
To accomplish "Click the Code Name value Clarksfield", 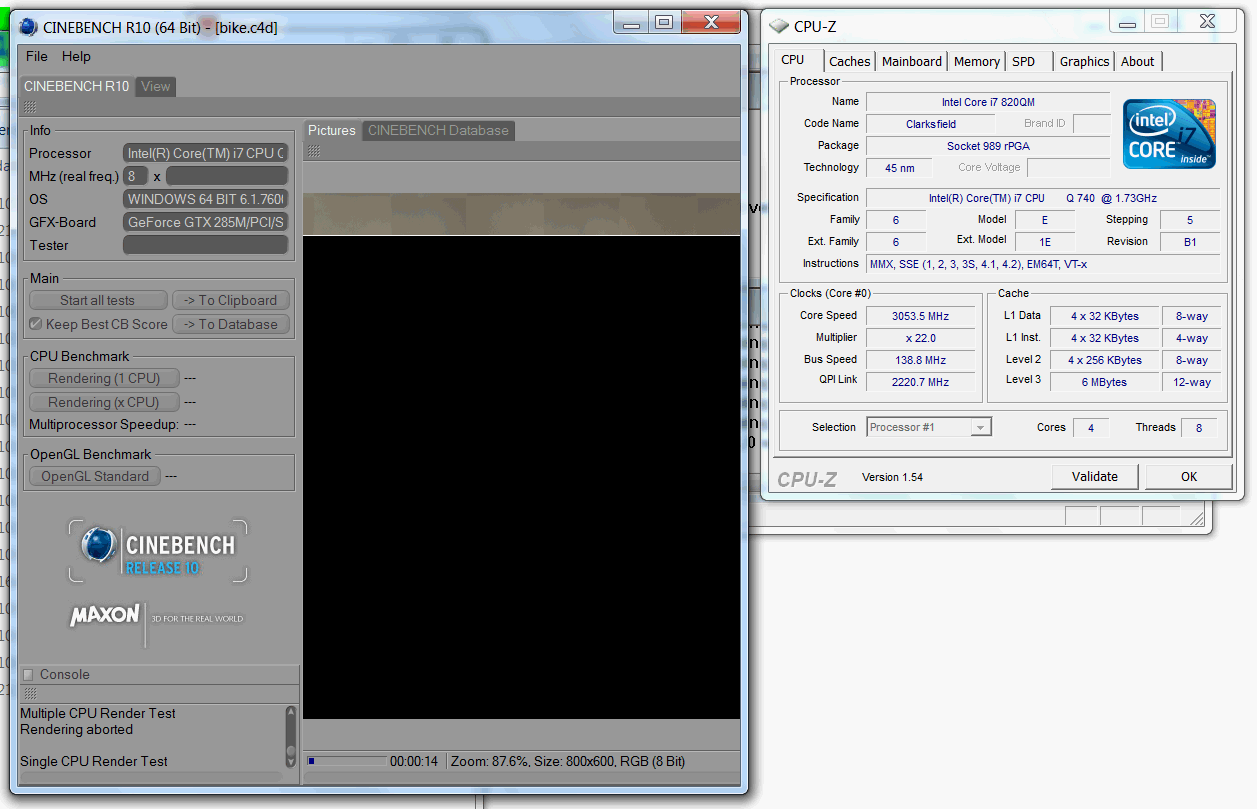I will point(931,124).
